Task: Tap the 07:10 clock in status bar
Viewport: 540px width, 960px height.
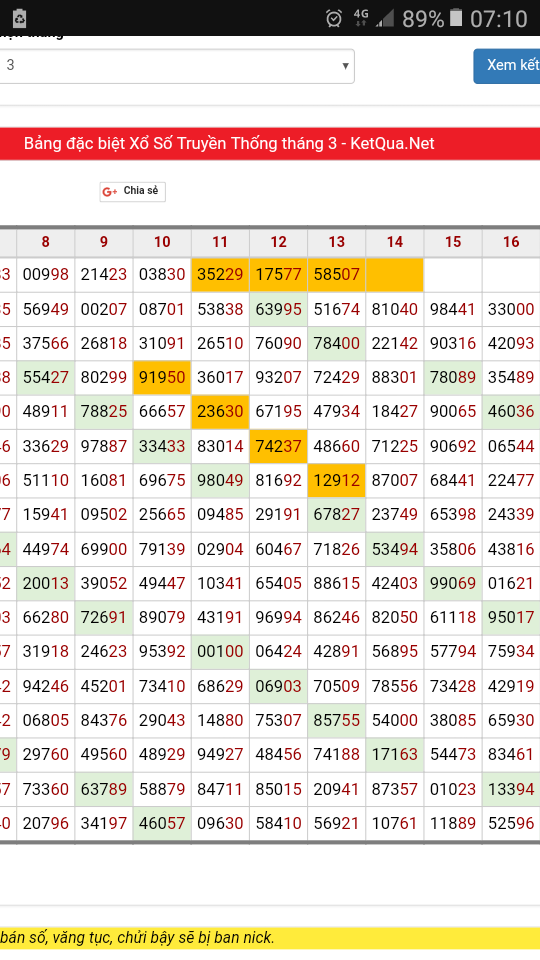Action: click(499, 19)
